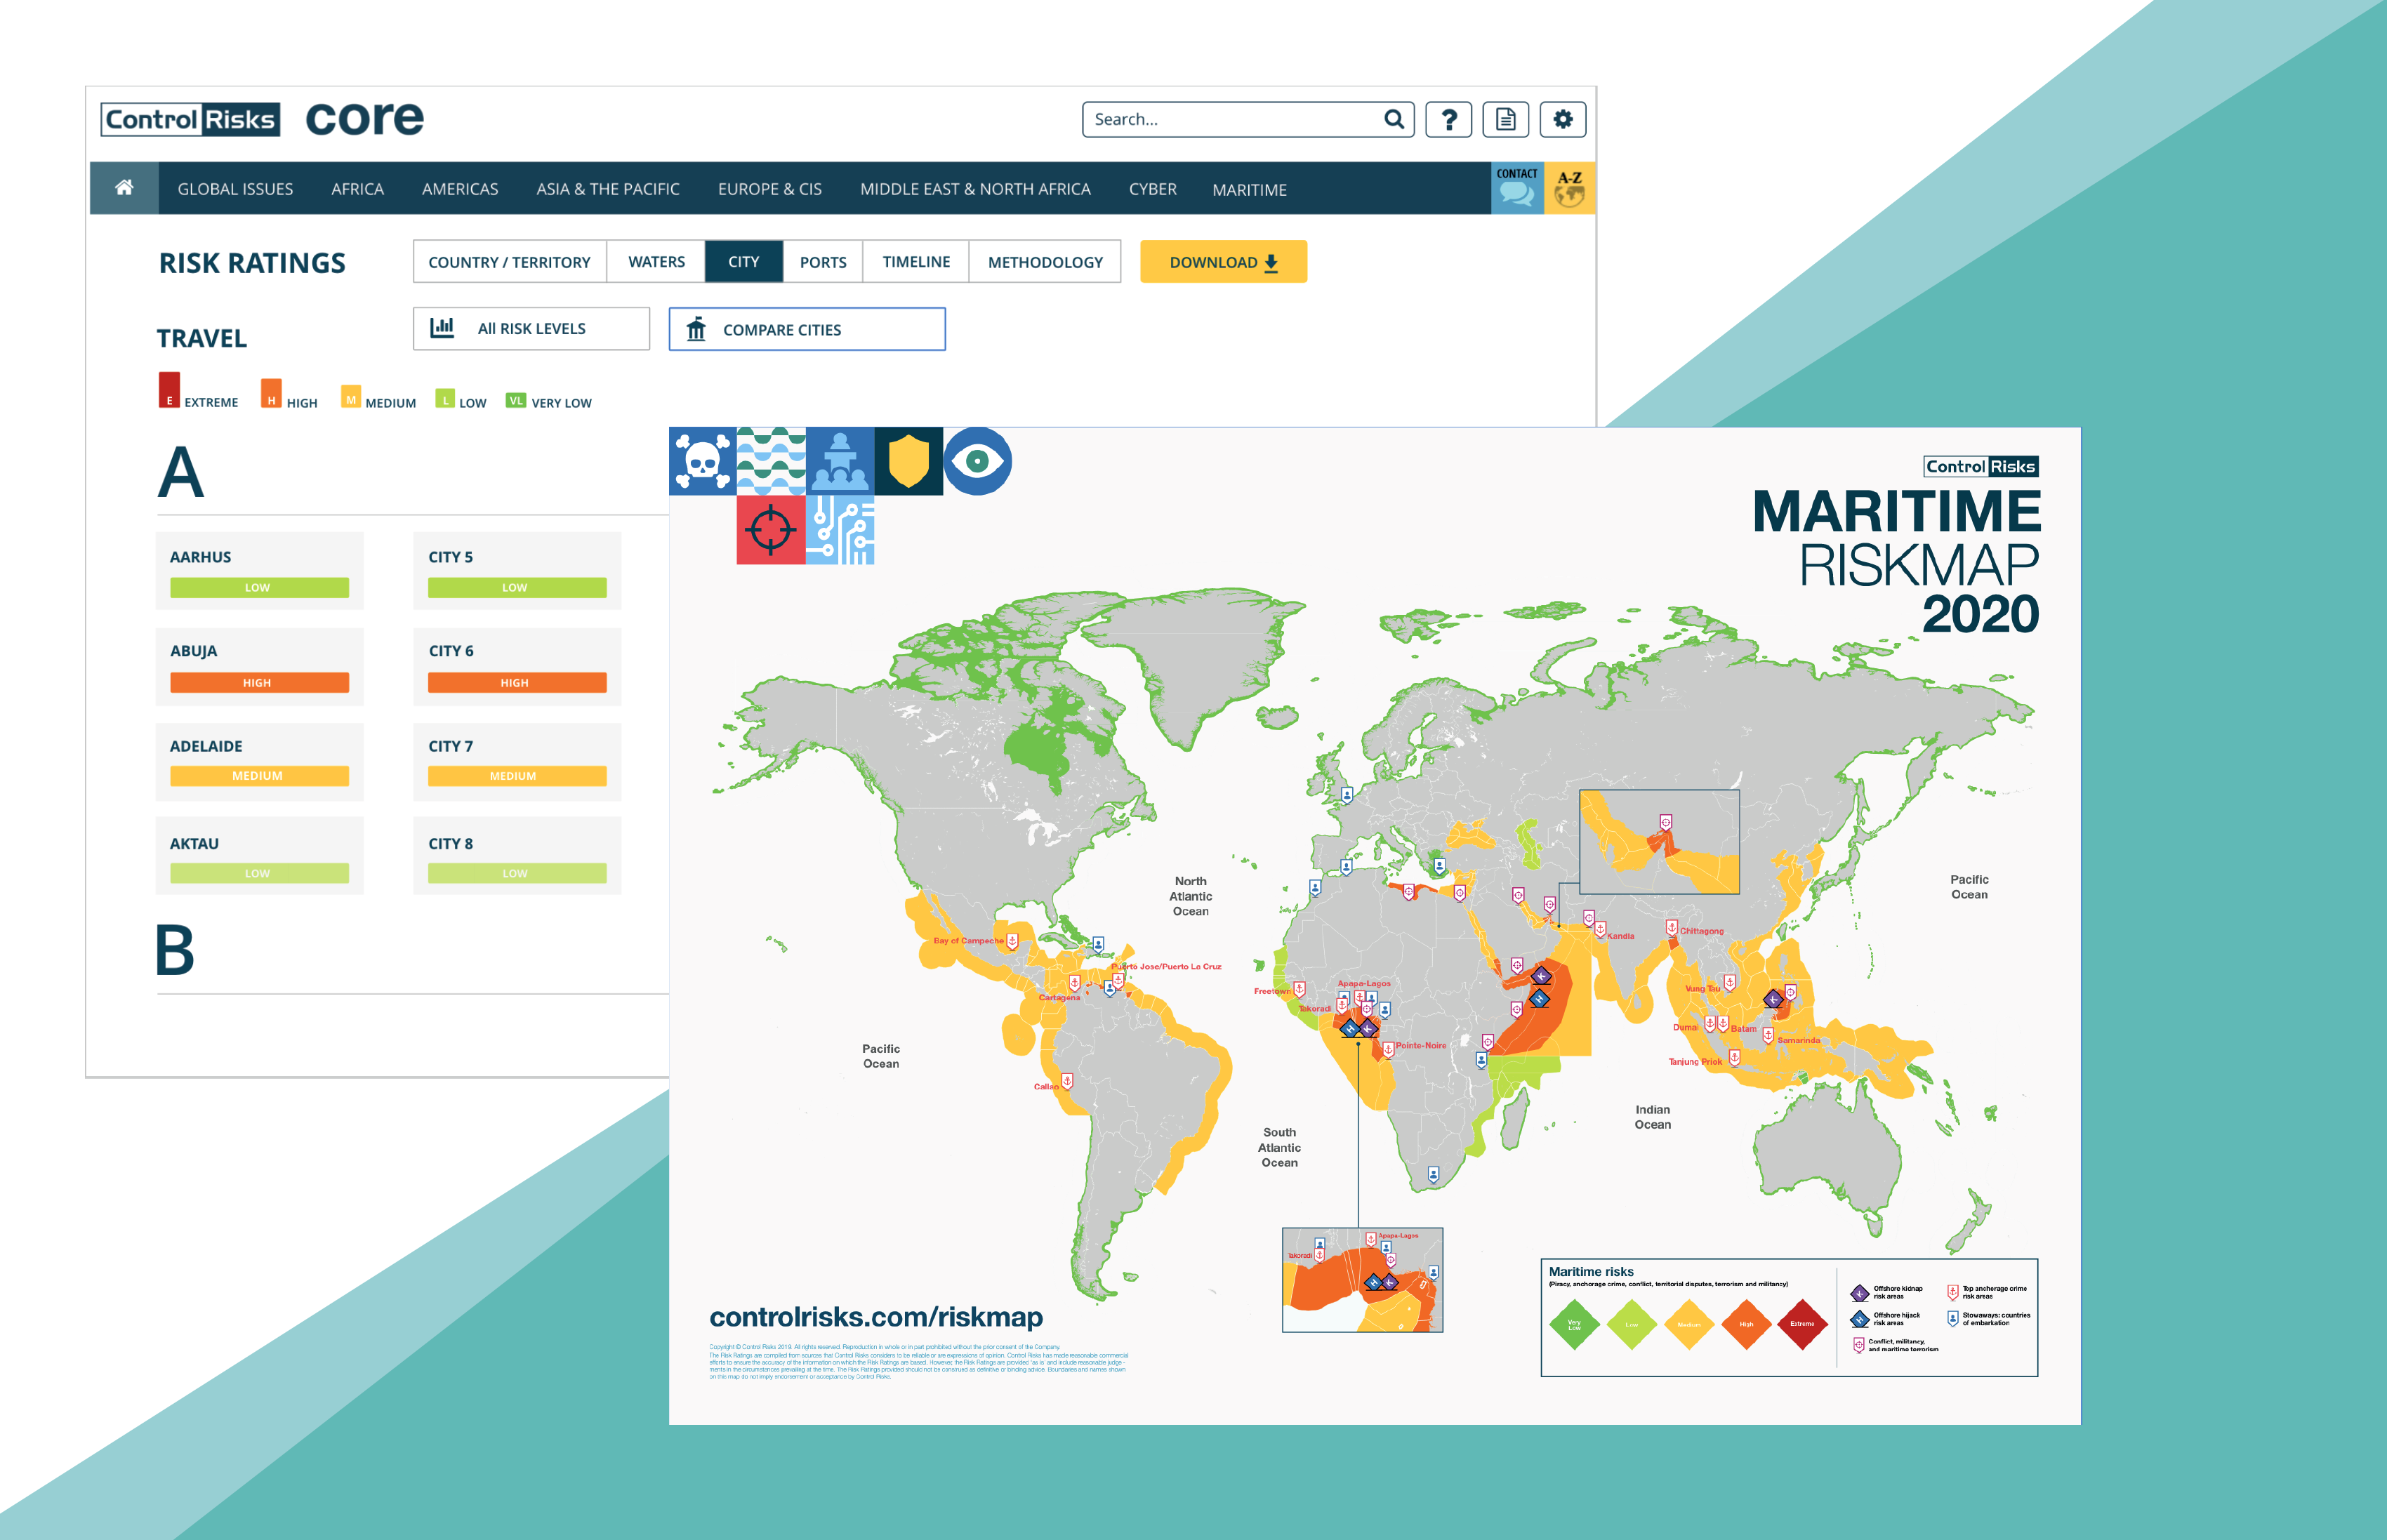Click the search magnifier icon
Viewport: 2387px width, 1540px height.
1393,120
